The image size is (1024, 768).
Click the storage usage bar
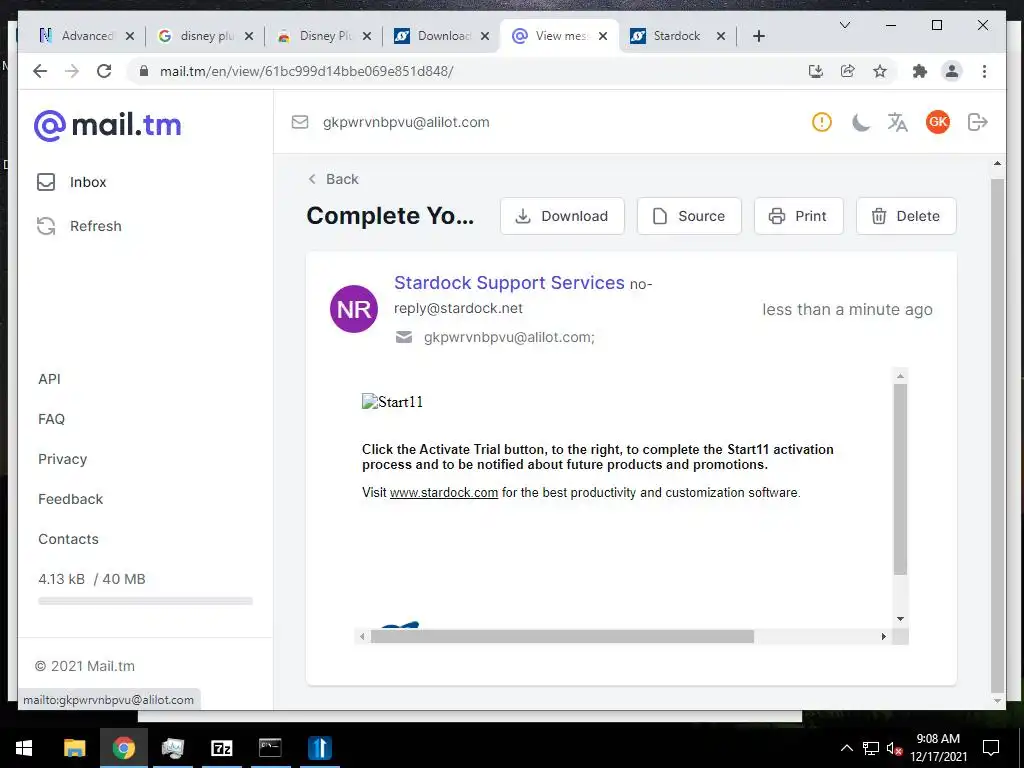pyautogui.click(x=145, y=601)
